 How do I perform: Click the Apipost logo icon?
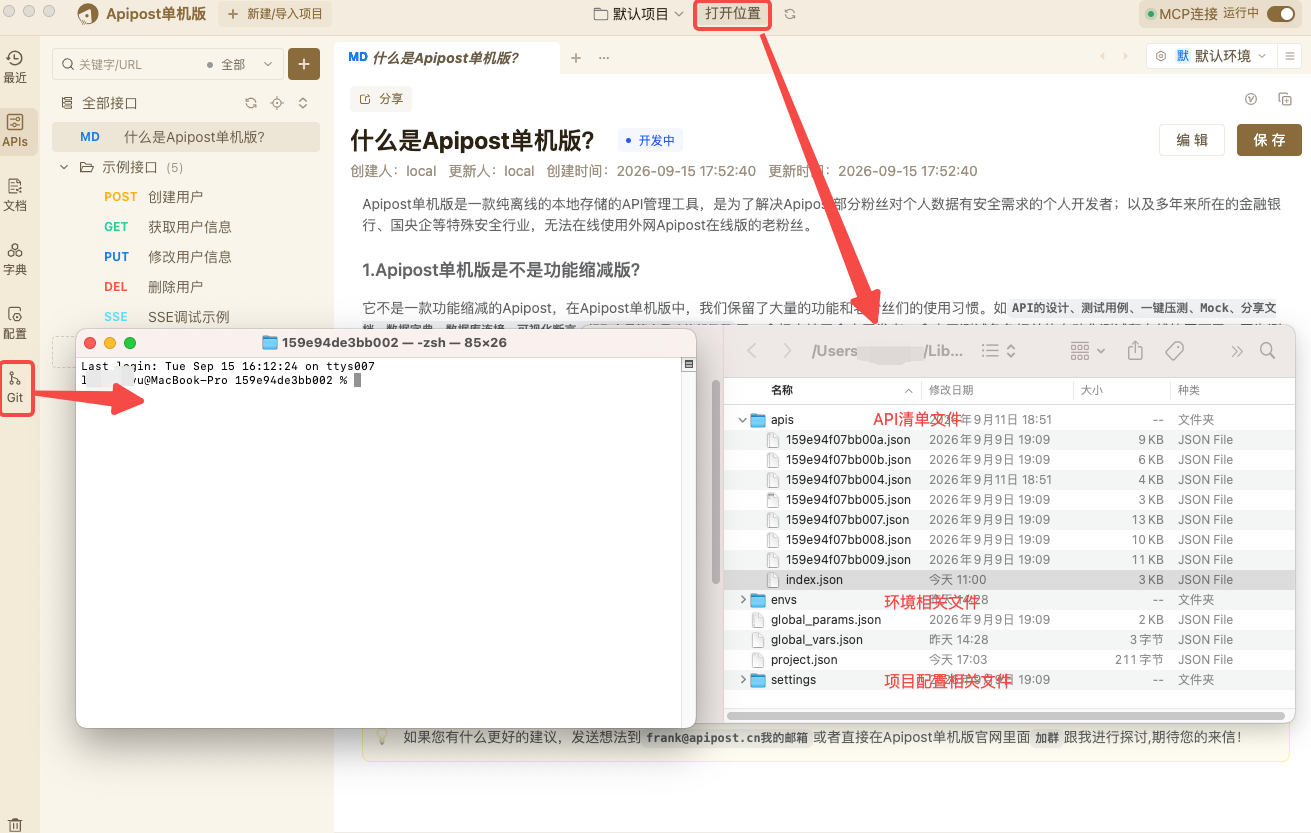(x=88, y=14)
